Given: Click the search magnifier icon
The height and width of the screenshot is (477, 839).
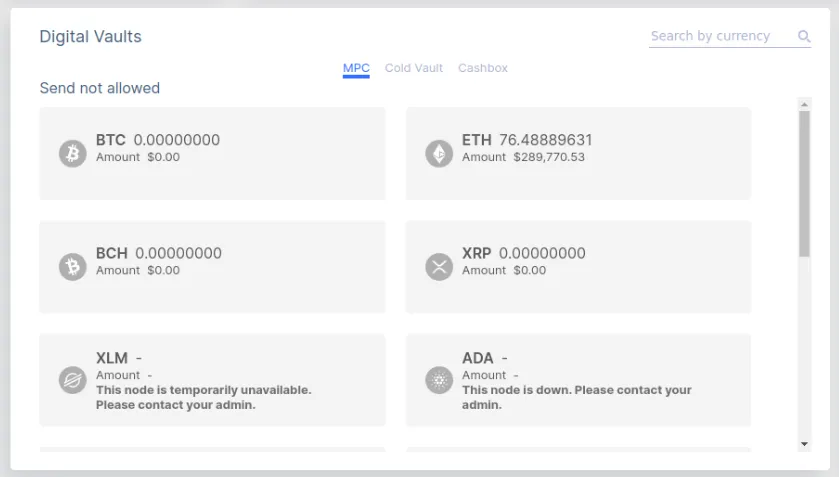Looking at the screenshot, I should (804, 36).
